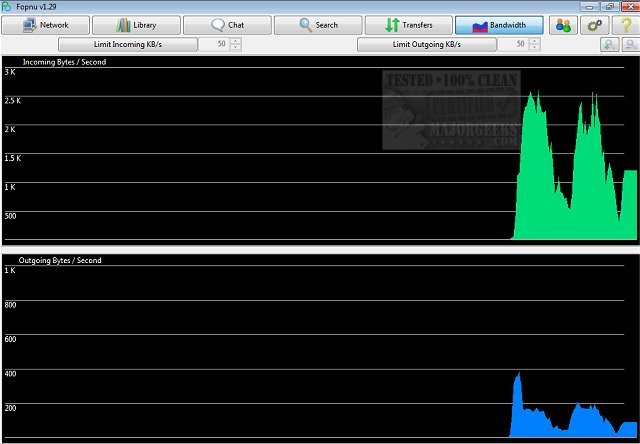Viewport: 640px width, 444px height.
Task: Click incoming limit value field
Action: pyautogui.click(x=214, y=44)
